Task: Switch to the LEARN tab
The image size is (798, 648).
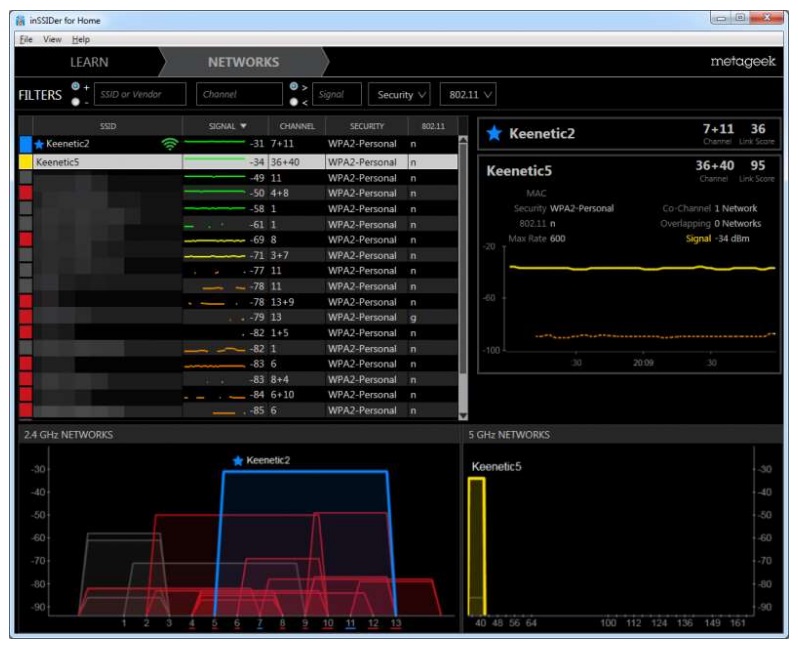Action: (89, 62)
